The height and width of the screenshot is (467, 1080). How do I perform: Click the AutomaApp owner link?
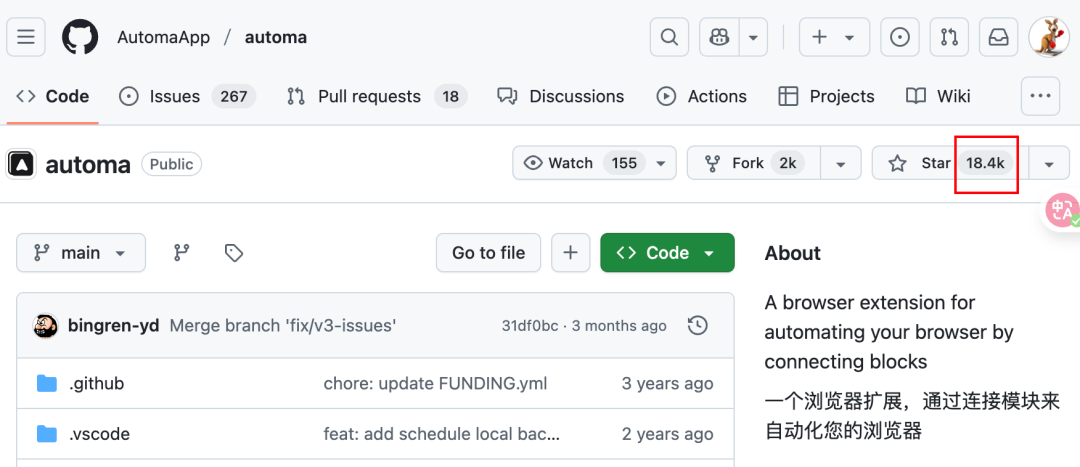(x=163, y=37)
